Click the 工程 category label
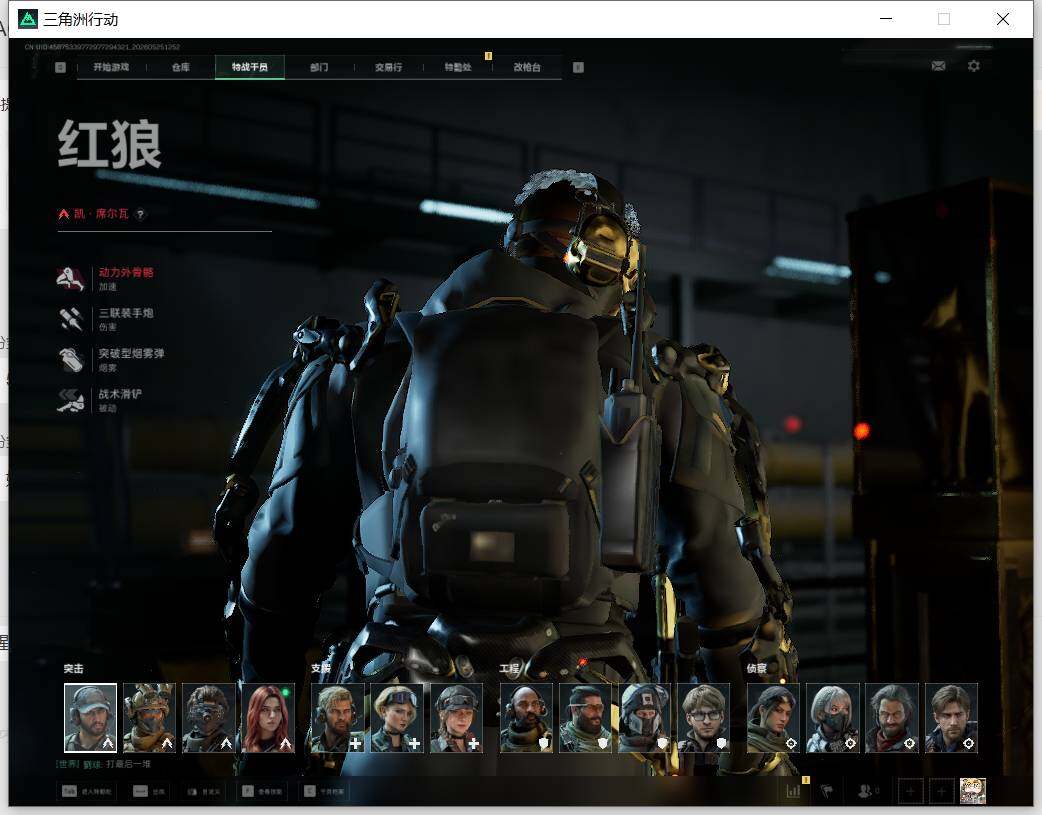This screenshot has width=1042, height=815. point(510,669)
